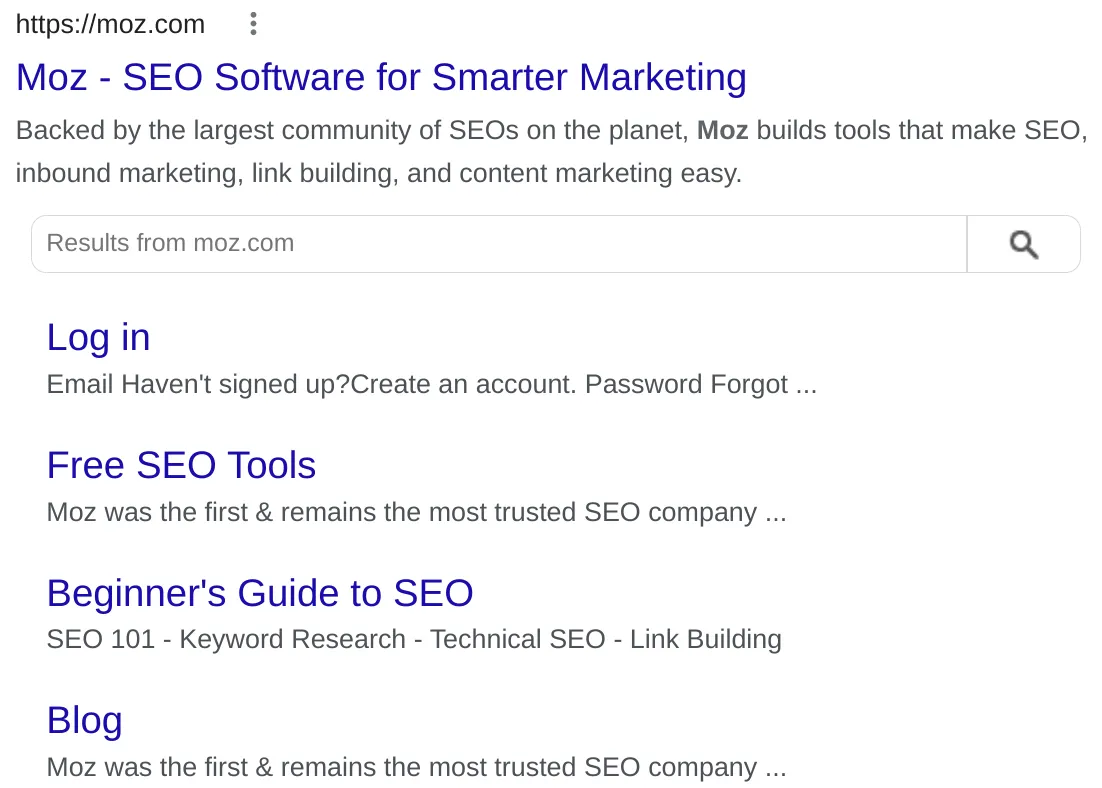This screenshot has height=788, width=1102.
Task: Open the 'Beginner's Guide to SEO' sitelink
Action: point(259,592)
